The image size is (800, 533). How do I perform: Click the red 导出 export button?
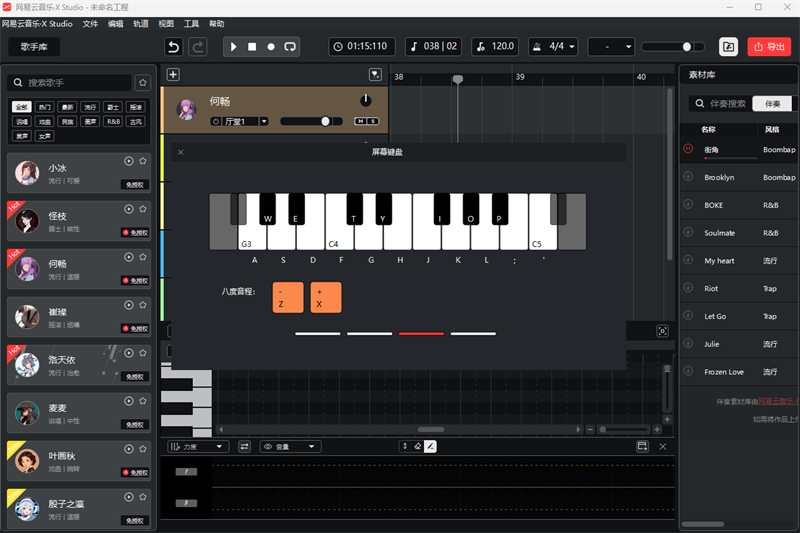pyautogui.click(x=769, y=47)
